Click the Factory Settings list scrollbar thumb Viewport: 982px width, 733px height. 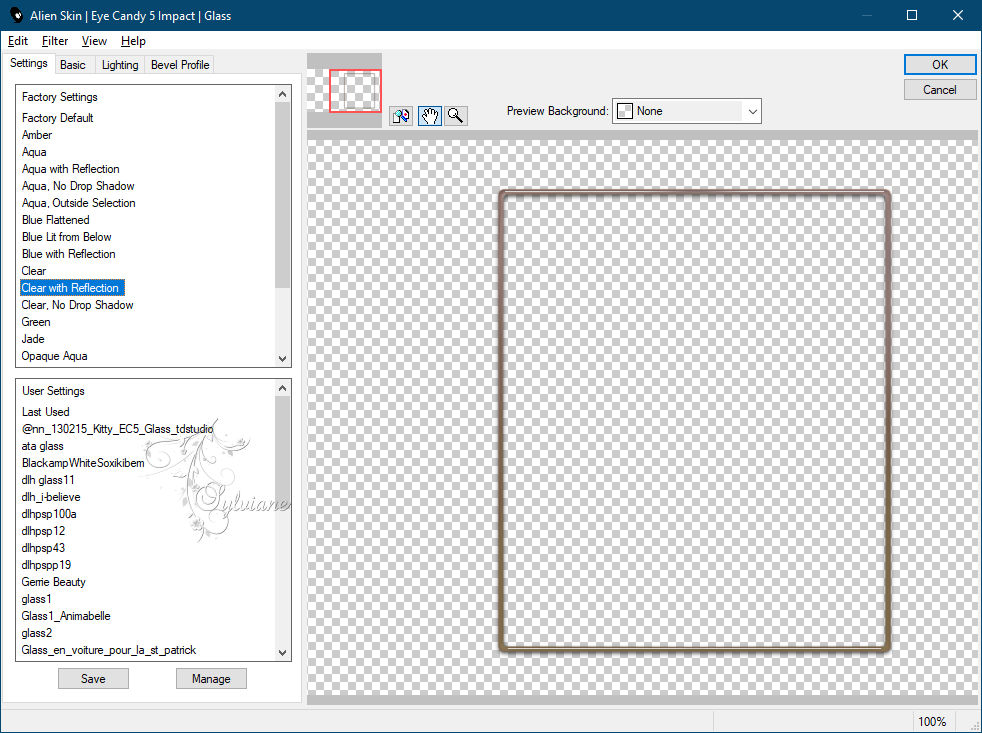coord(282,195)
